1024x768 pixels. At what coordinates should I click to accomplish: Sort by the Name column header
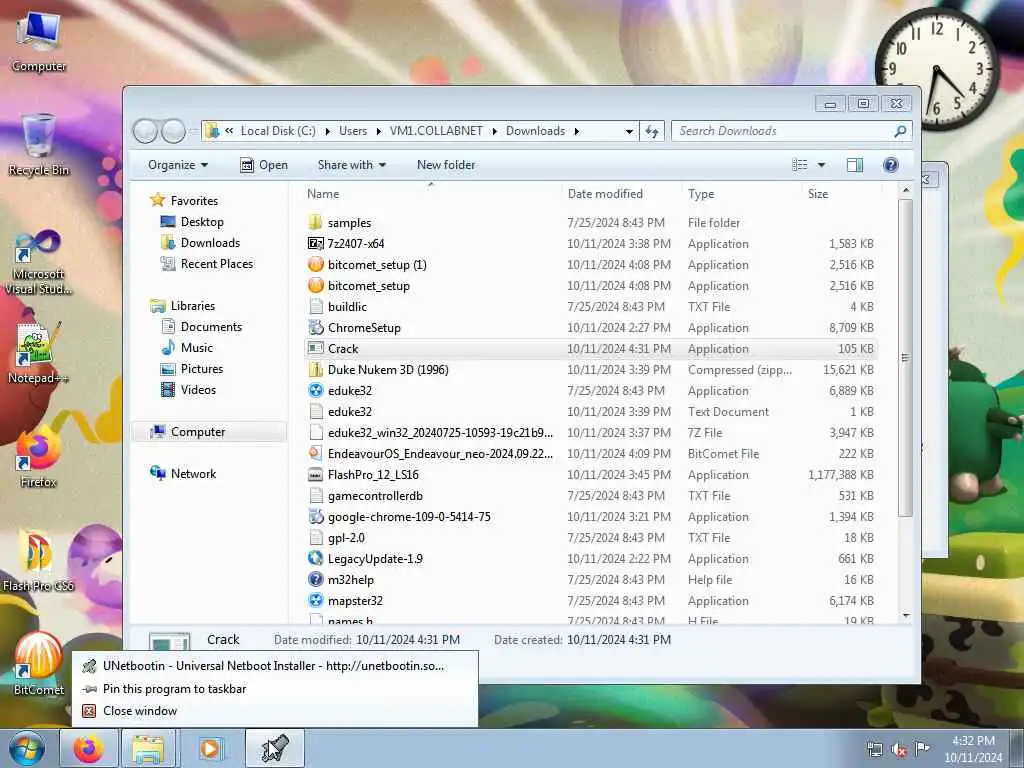coord(431,193)
